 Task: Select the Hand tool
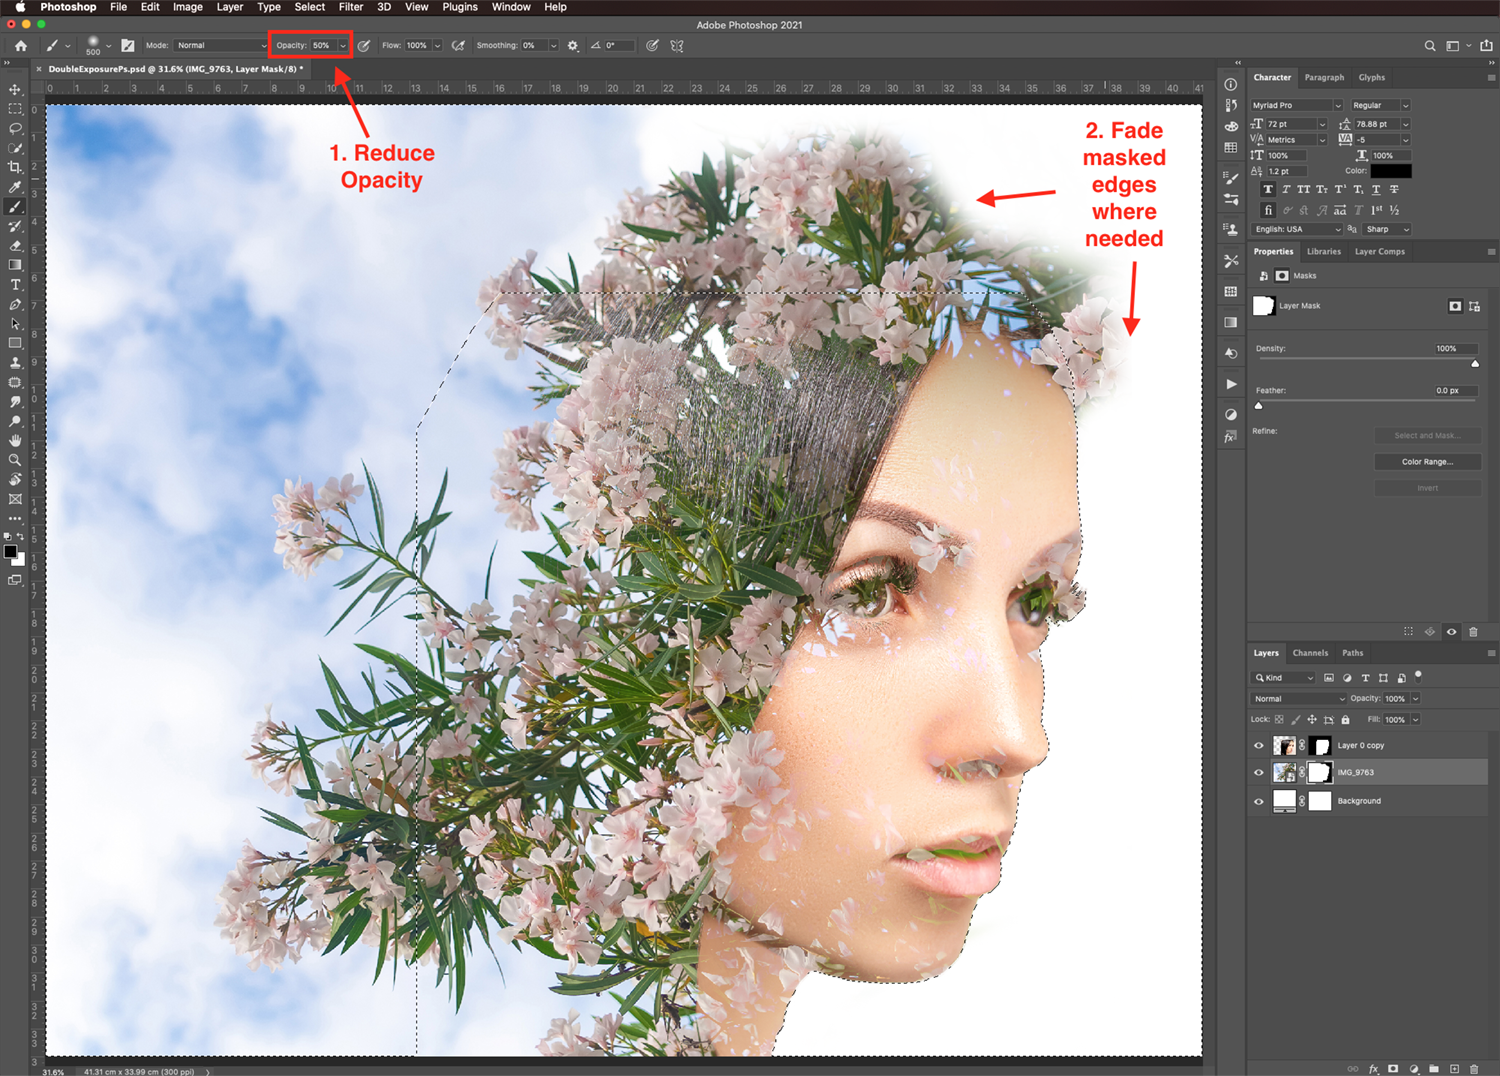click(15, 441)
